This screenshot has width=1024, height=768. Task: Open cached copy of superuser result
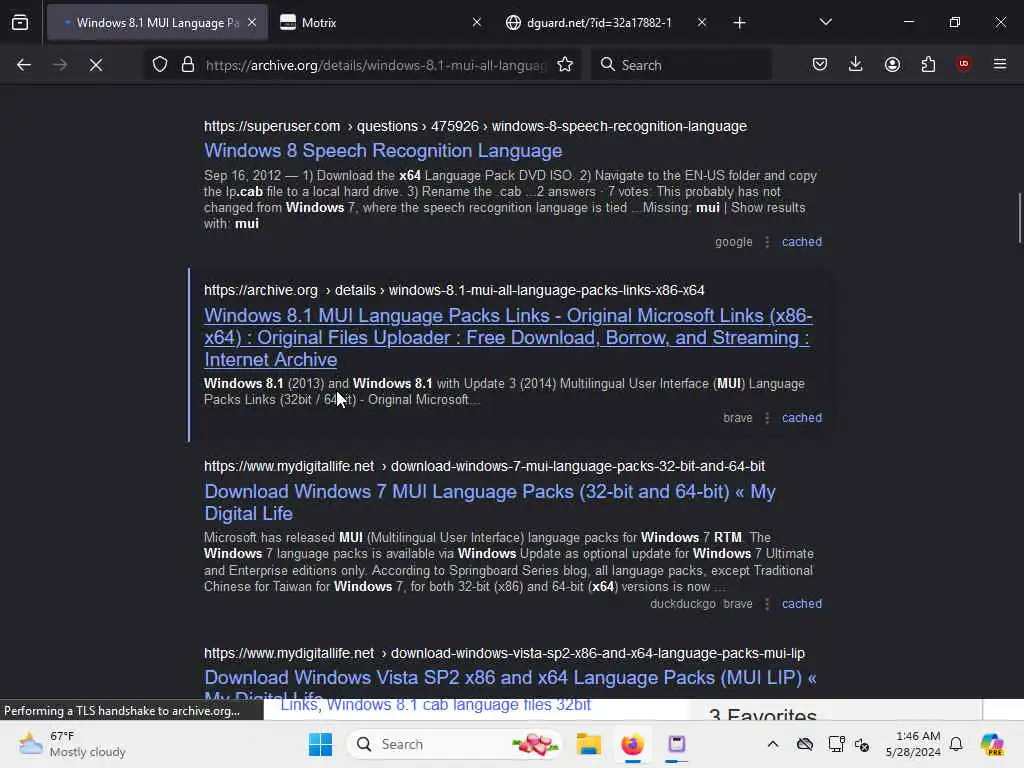802,242
